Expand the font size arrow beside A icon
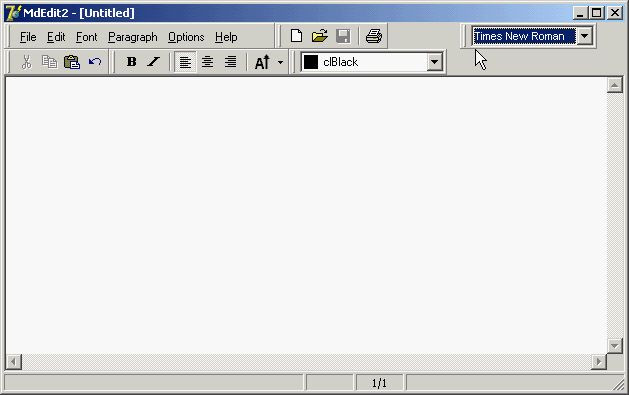Screen dimensions: 629x395 click(x=280, y=62)
